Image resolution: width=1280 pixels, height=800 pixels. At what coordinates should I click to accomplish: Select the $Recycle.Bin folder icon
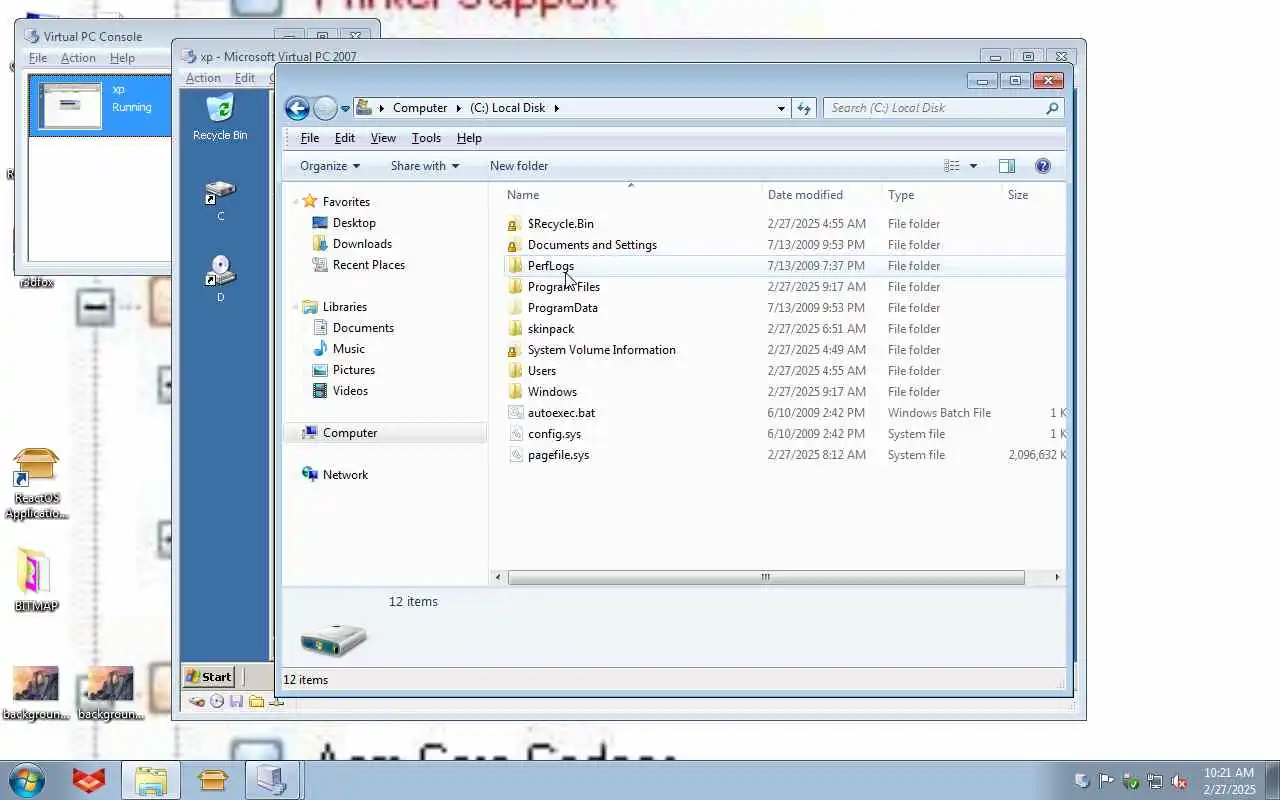pos(515,224)
